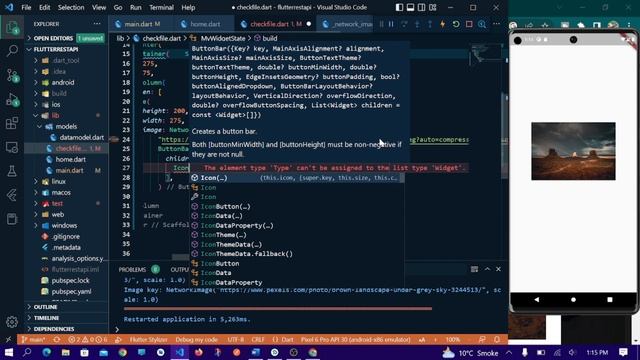
Task: Open the File menu
Action: tap(26, 7)
